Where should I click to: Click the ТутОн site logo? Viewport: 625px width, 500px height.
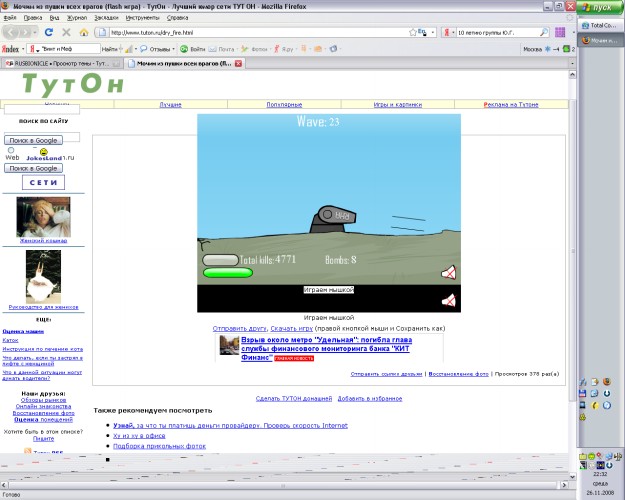(x=73, y=85)
